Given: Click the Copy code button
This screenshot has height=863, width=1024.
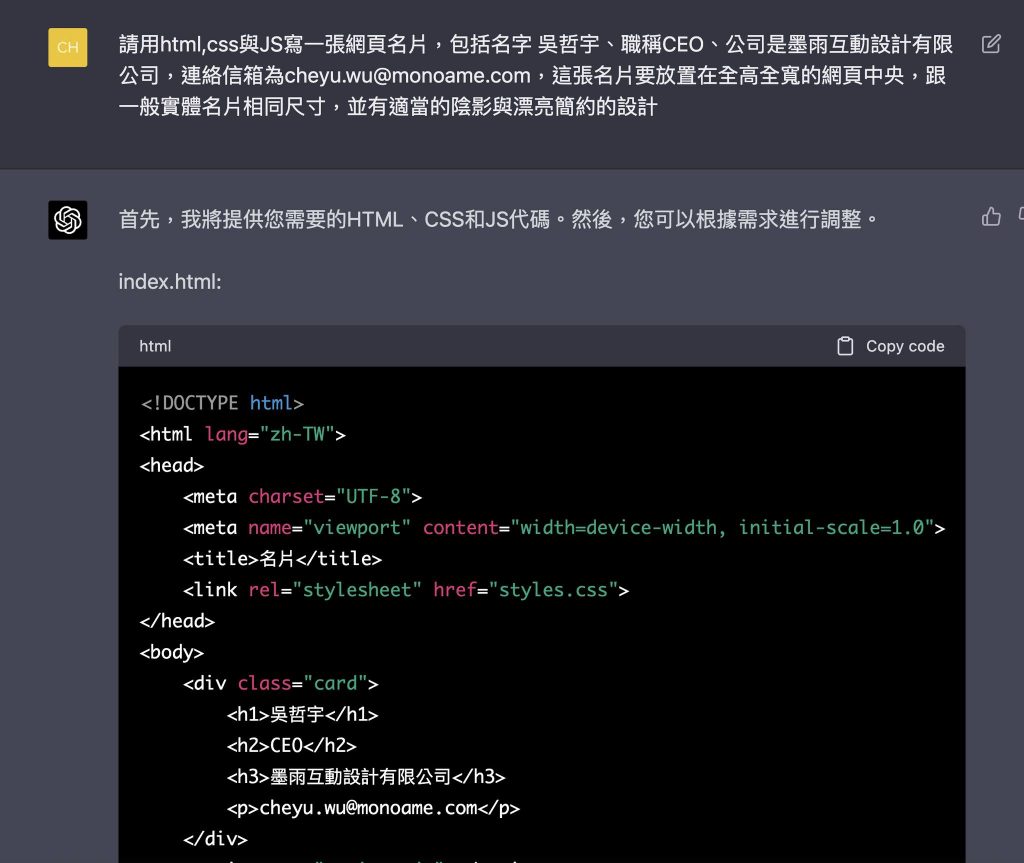Looking at the screenshot, I should pyautogui.click(x=891, y=346).
